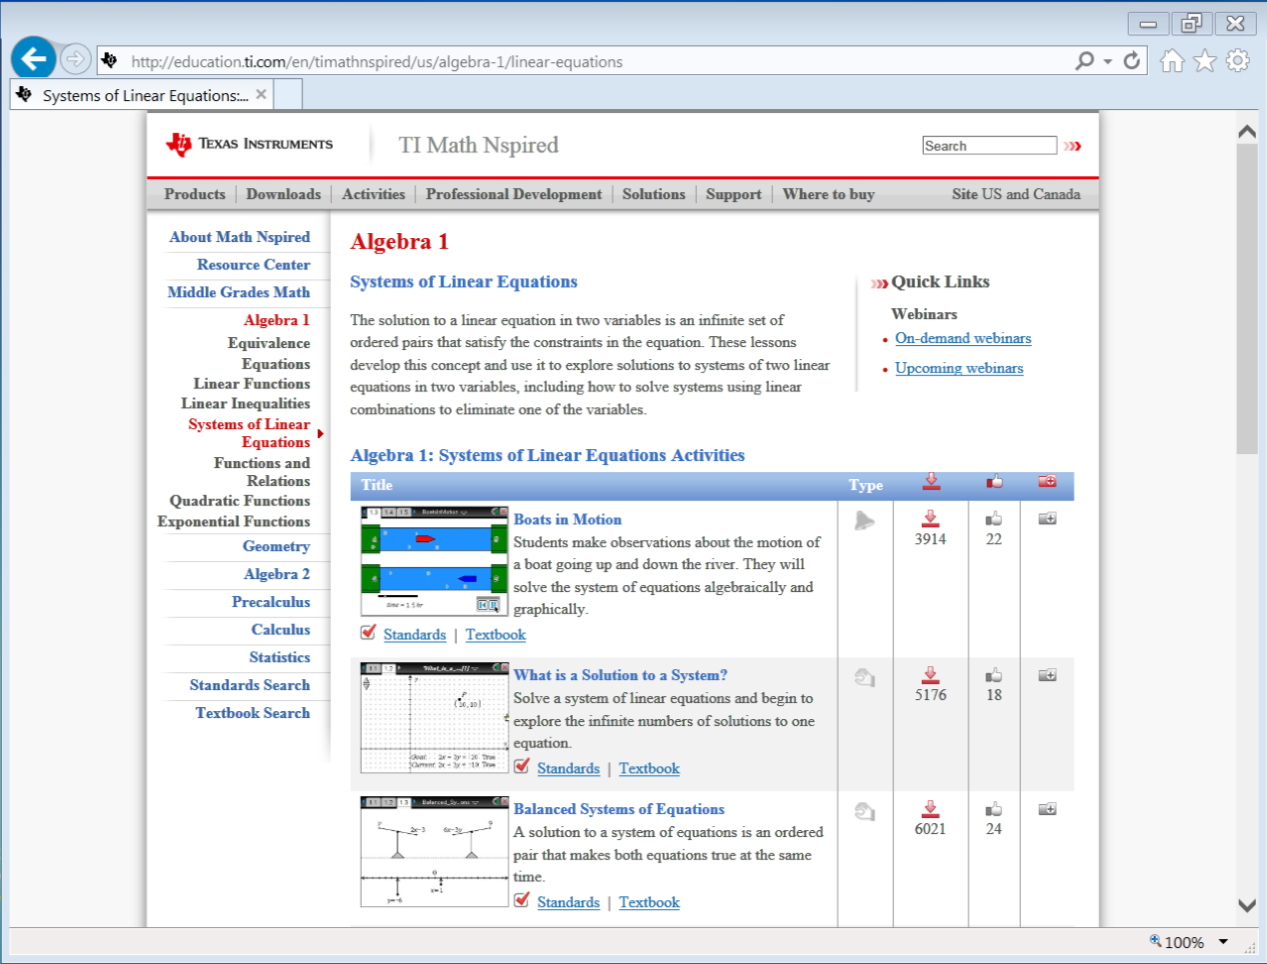This screenshot has width=1267, height=964.
Task: Open Standards link under Boats in Motion
Action: (415, 634)
